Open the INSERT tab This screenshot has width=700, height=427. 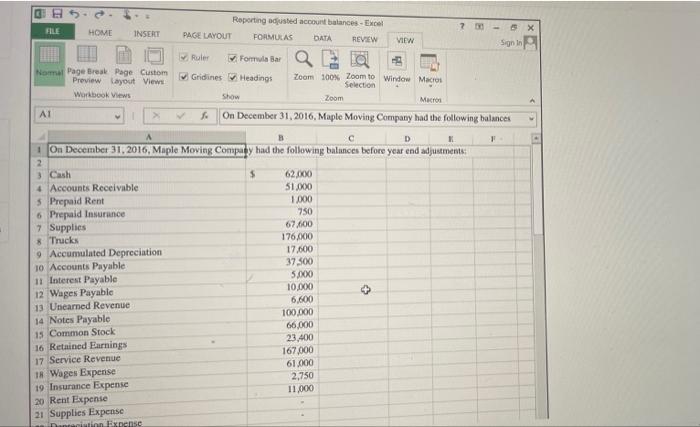pos(146,33)
